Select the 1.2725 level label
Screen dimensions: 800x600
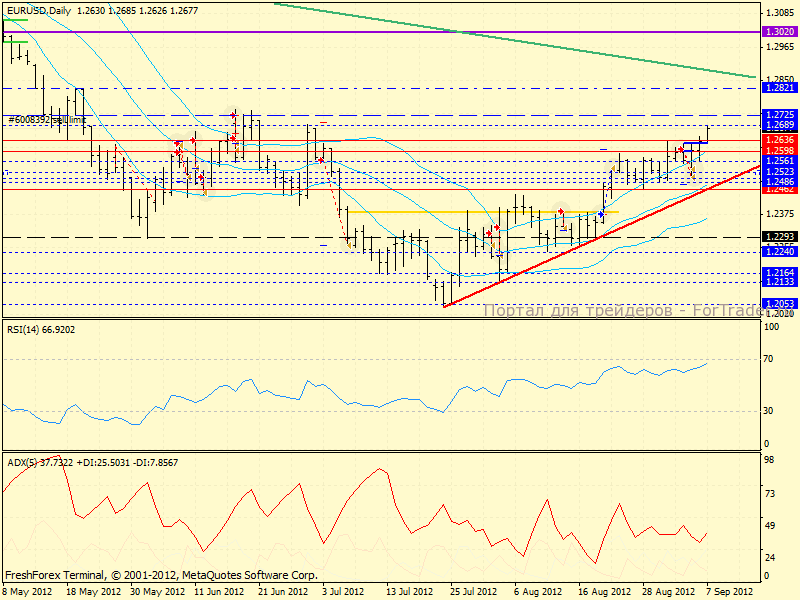[778, 115]
